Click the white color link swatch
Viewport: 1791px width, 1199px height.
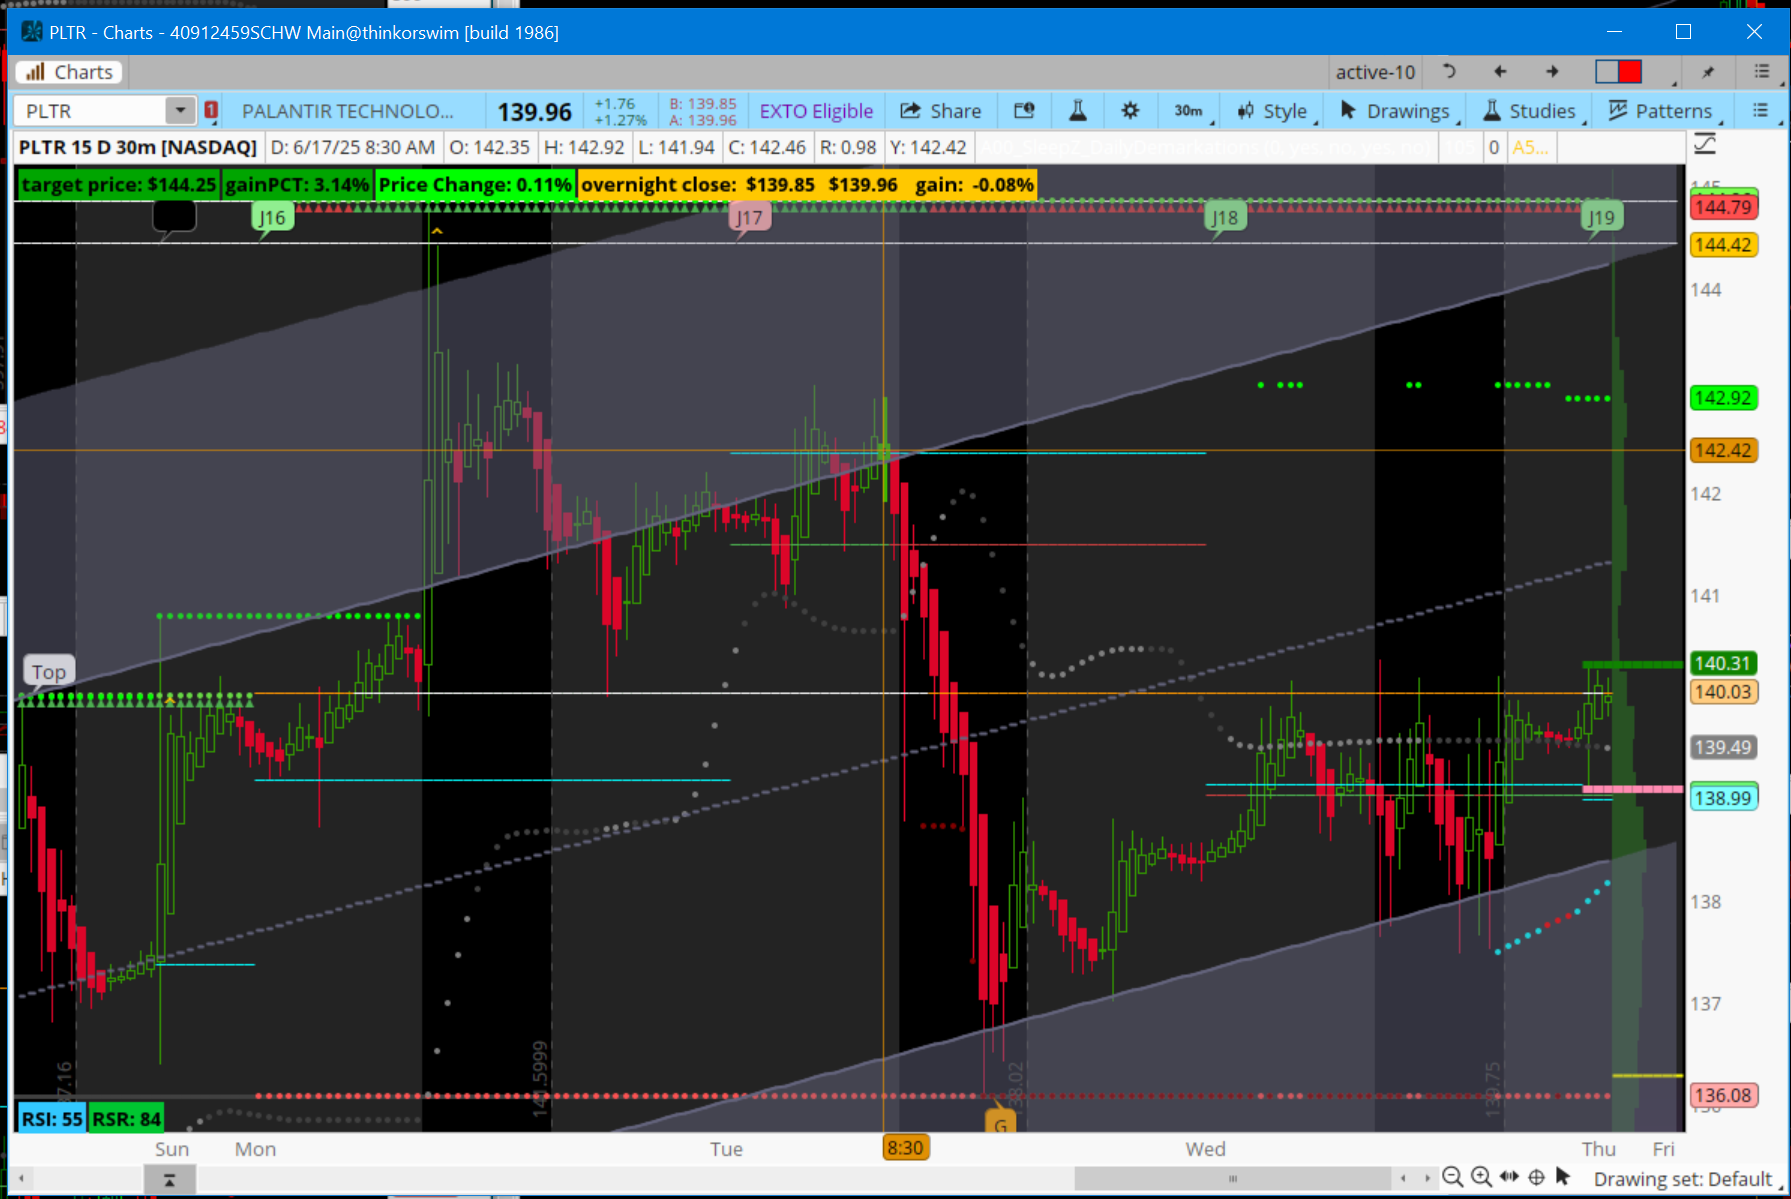[1606, 71]
